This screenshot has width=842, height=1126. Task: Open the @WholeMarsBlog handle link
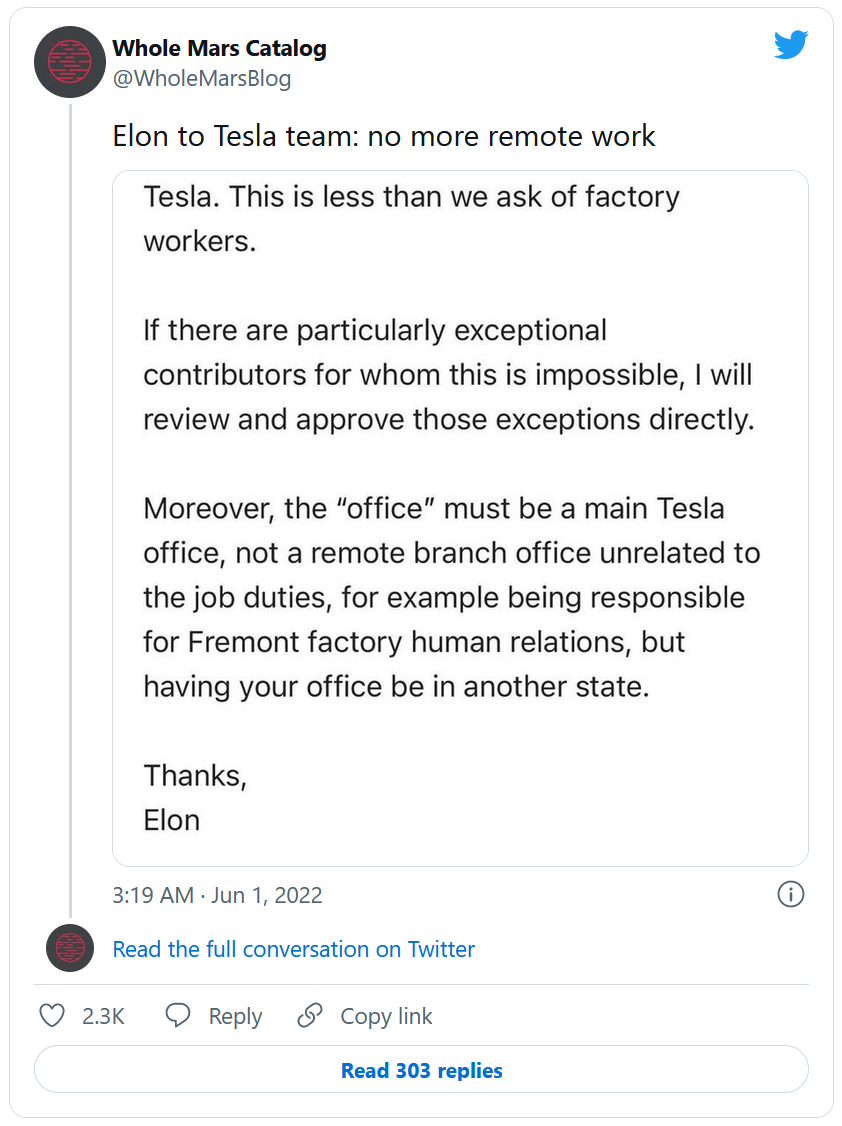[201, 78]
